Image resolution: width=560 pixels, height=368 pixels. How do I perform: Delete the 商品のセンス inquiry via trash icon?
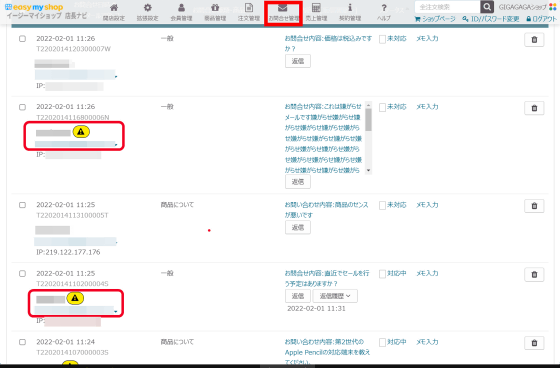pyautogui.click(x=534, y=206)
